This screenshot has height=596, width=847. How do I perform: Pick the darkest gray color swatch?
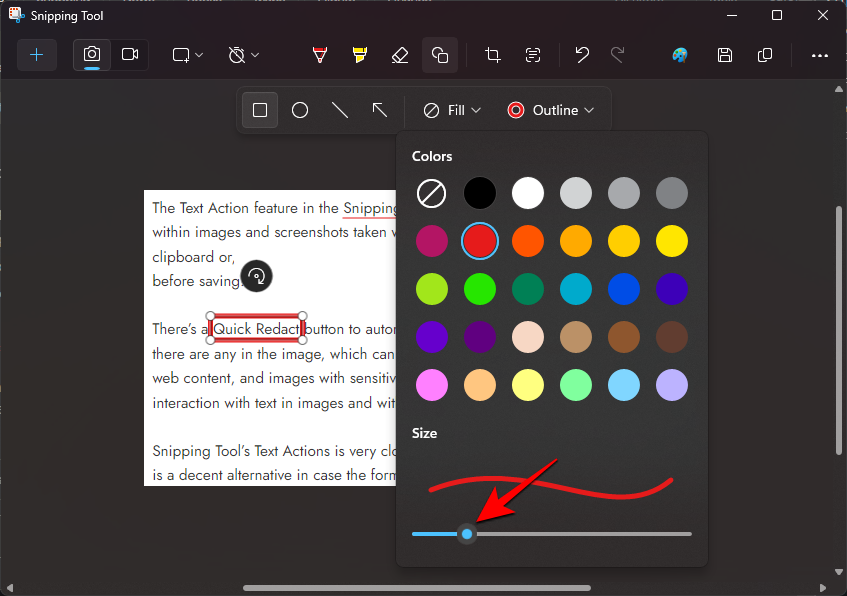[672, 193]
